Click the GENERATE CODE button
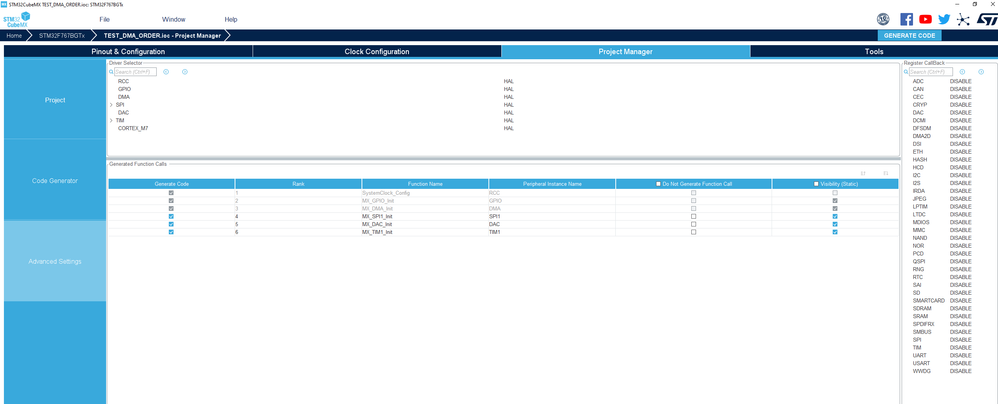998x404 pixels. (x=909, y=36)
